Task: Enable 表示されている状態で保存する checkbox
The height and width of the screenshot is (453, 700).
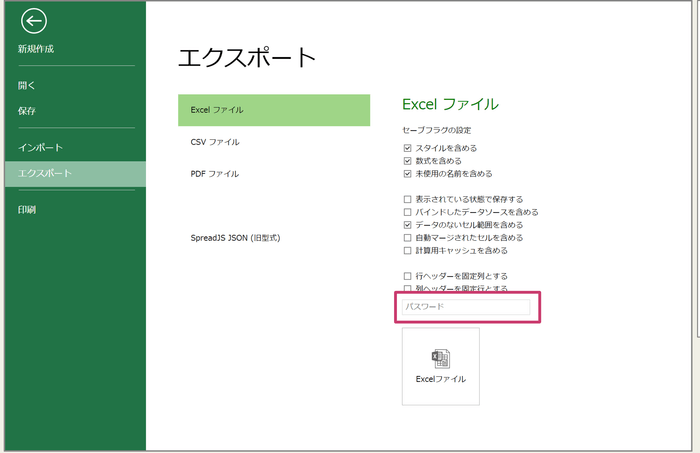Action: [x=407, y=199]
